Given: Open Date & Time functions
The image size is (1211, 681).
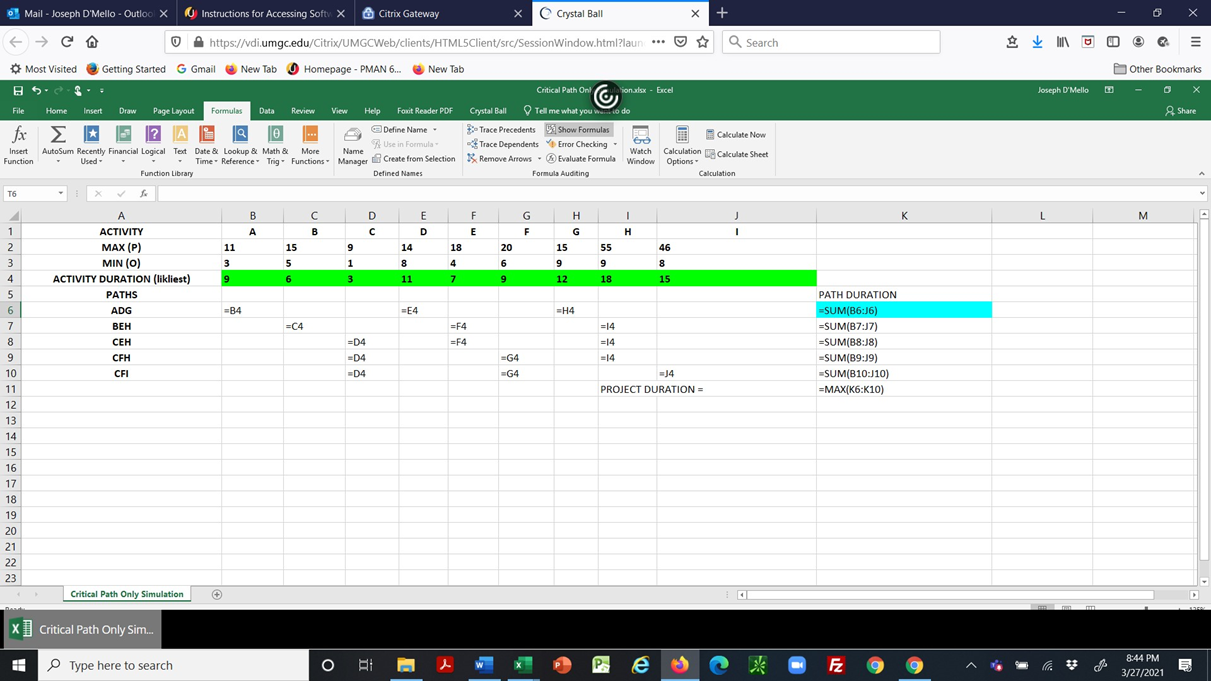Looking at the screenshot, I should 207,146.
